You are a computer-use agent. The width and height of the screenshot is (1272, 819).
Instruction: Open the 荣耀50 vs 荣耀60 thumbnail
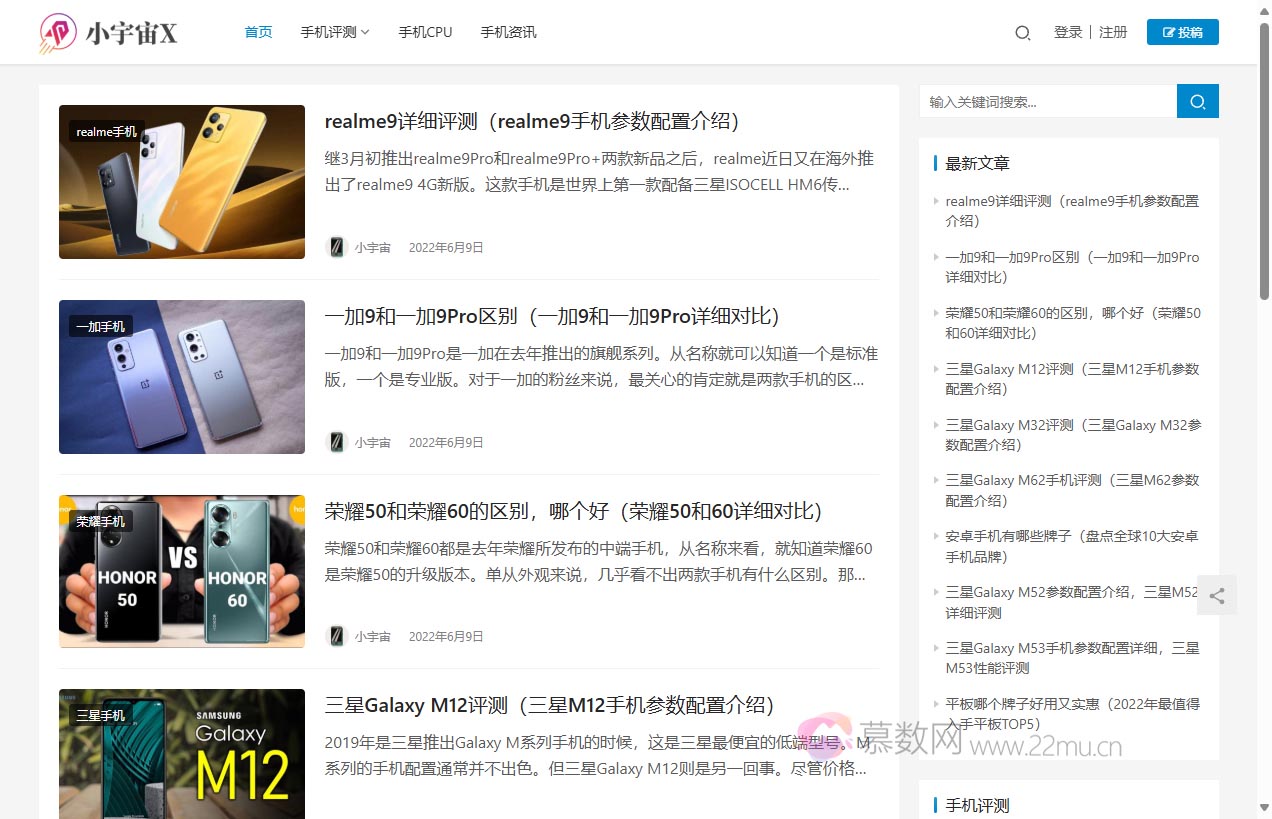click(182, 571)
